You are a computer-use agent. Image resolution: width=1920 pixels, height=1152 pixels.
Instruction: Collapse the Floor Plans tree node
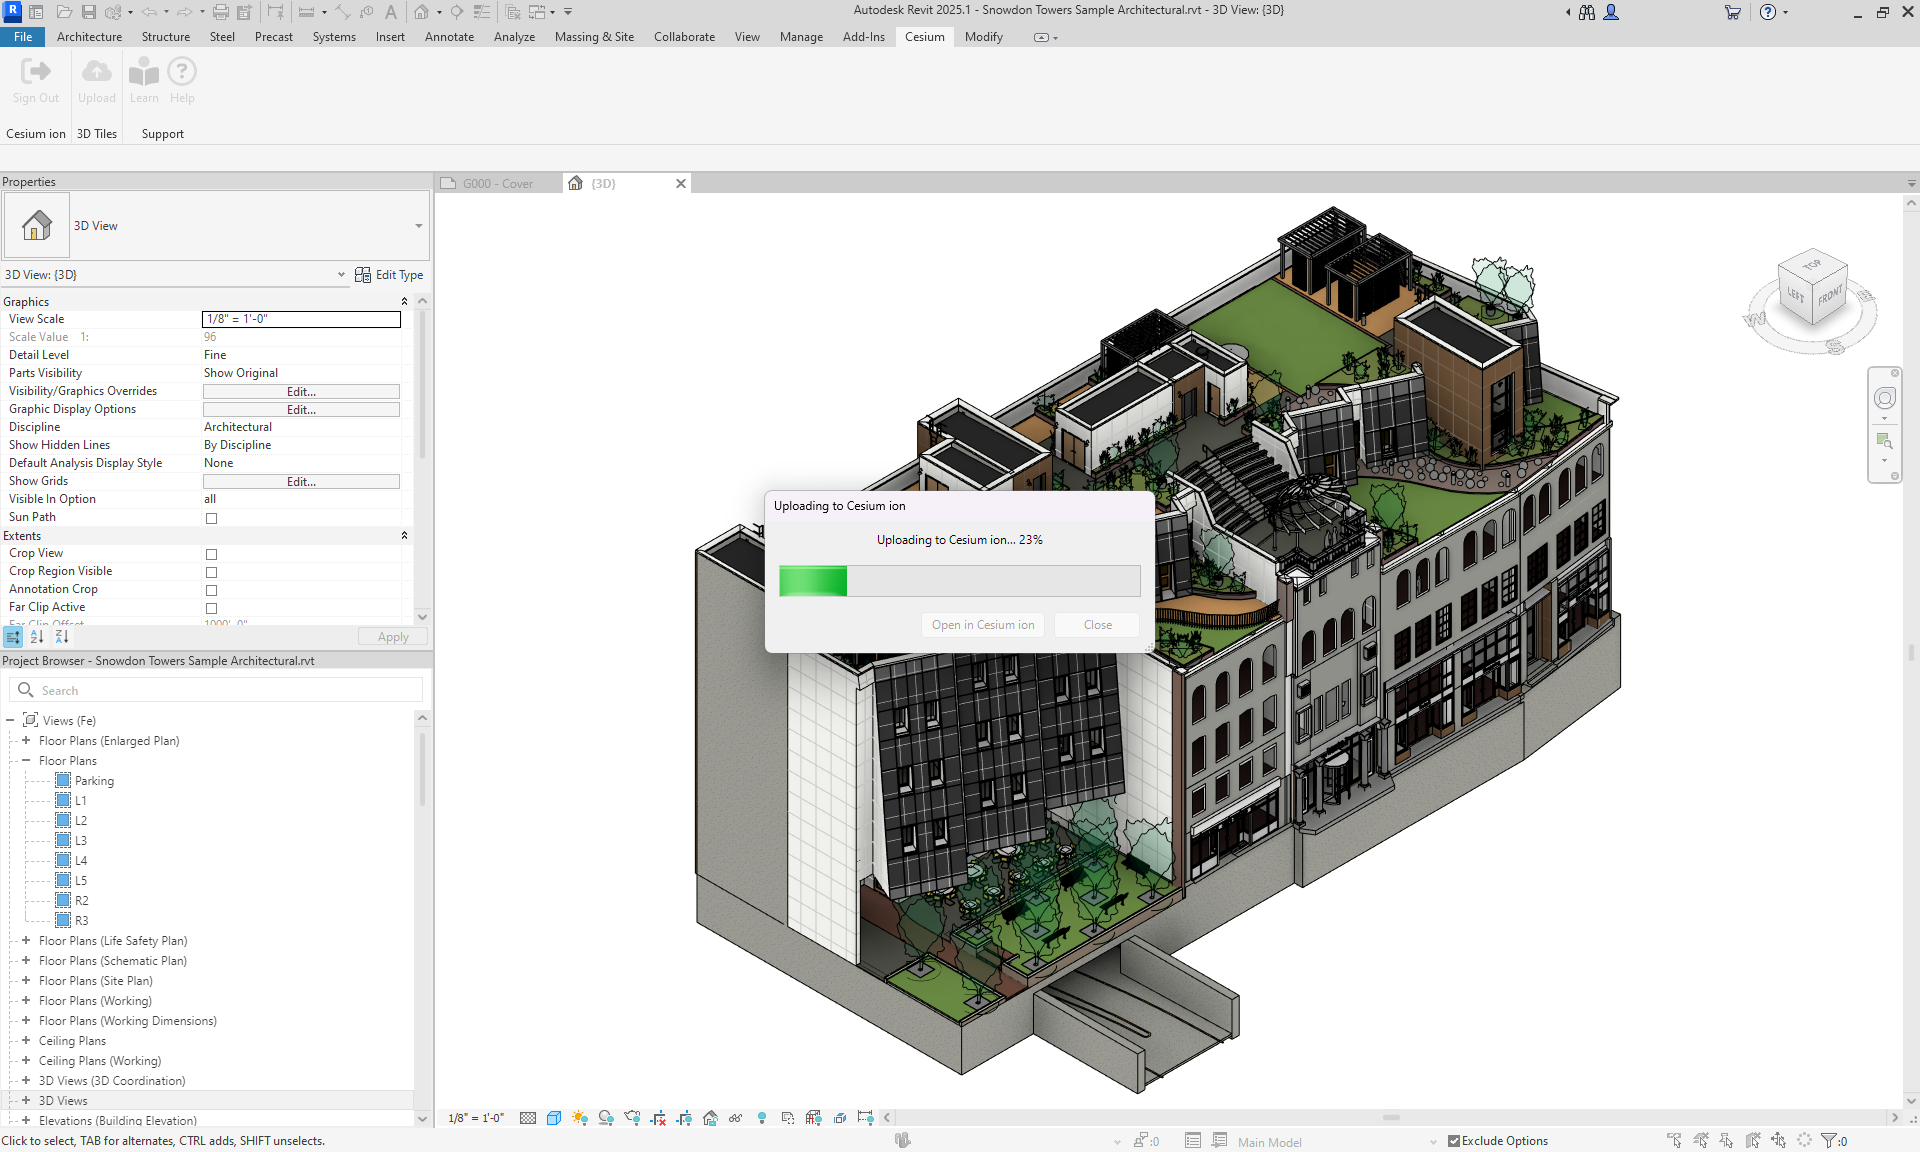click(x=26, y=761)
